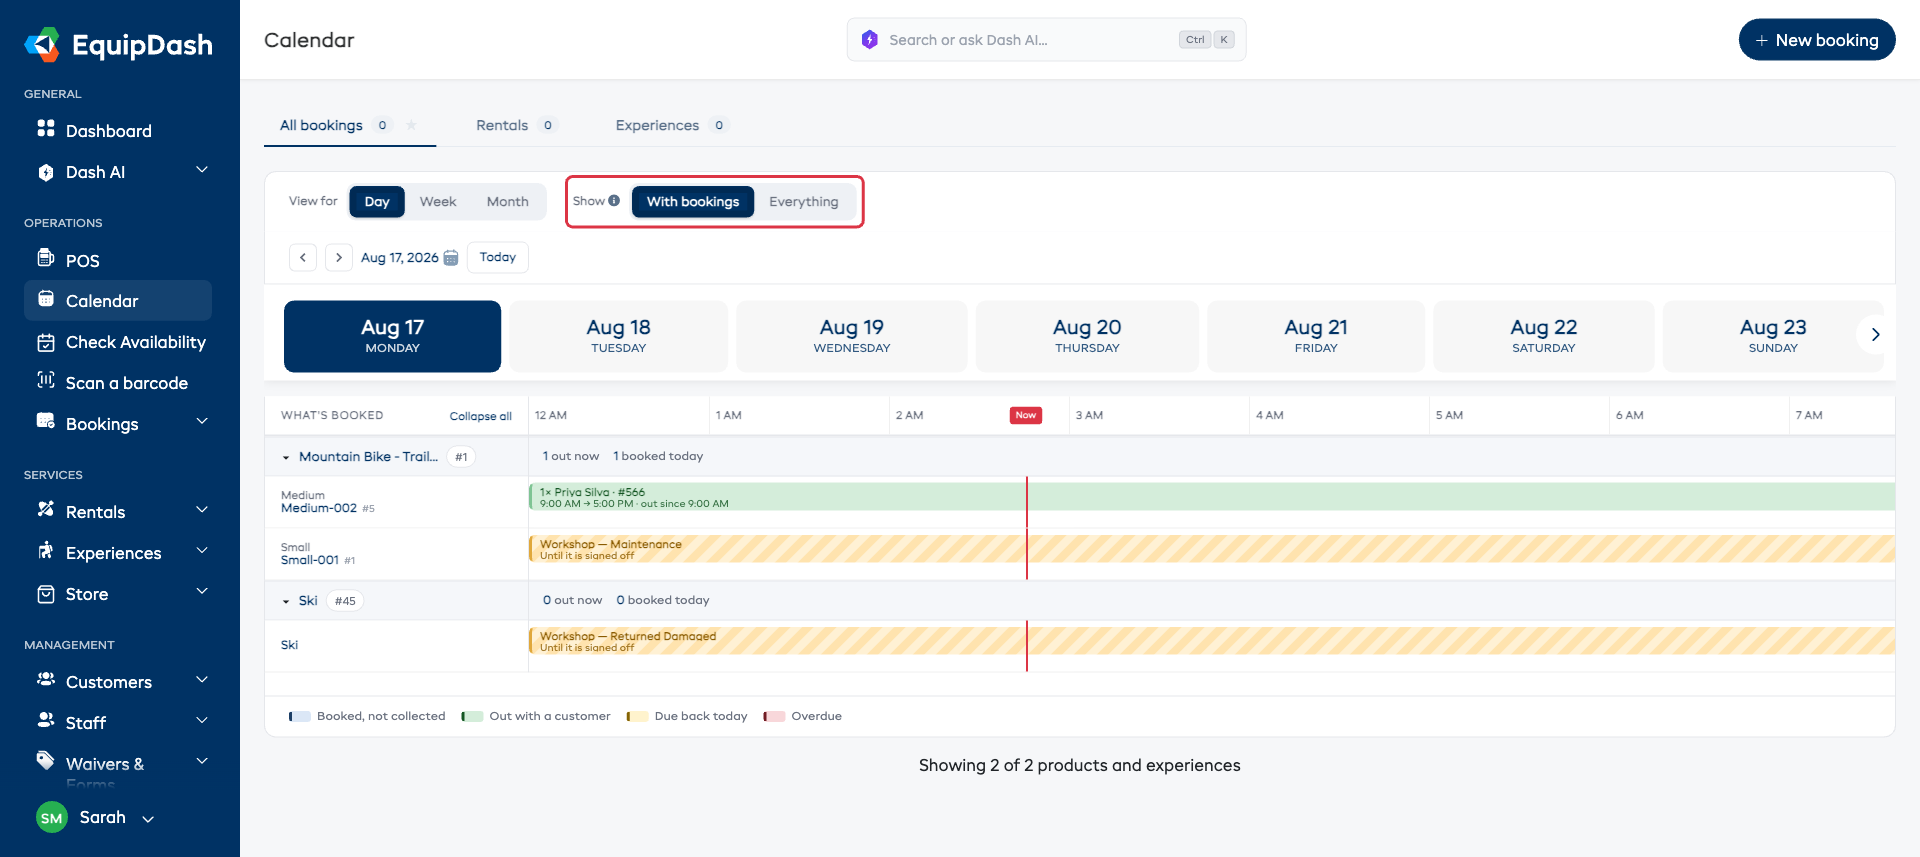
Task: Open the Workshop — Maintenance block
Action: click(x=1212, y=549)
